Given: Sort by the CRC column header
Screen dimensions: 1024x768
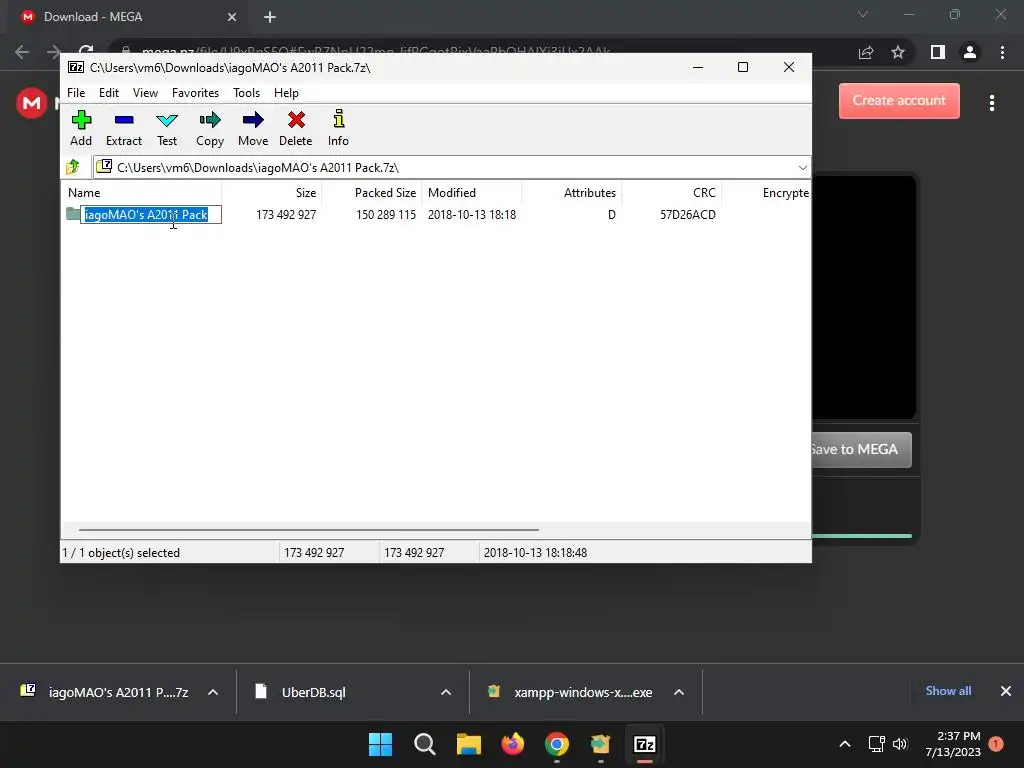Looking at the screenshot, I should [671, 193].
